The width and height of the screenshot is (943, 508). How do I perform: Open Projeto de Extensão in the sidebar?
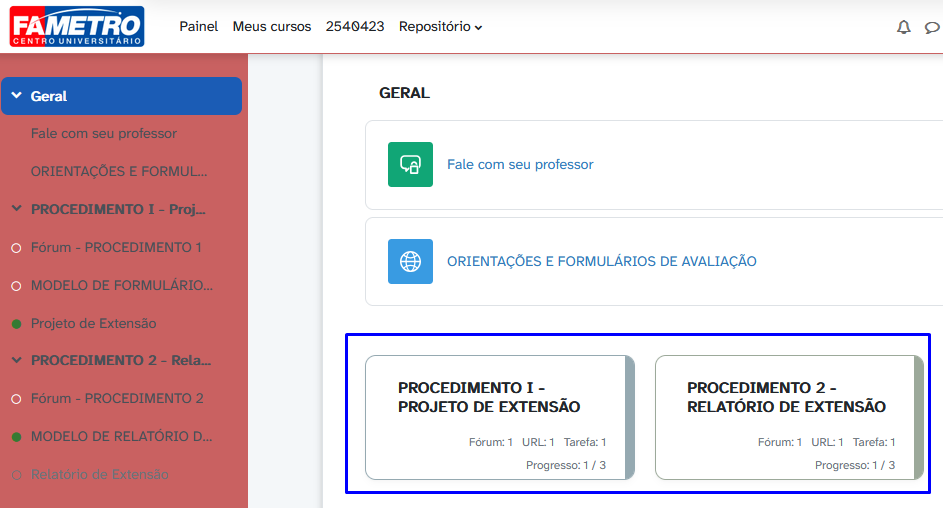93,323
